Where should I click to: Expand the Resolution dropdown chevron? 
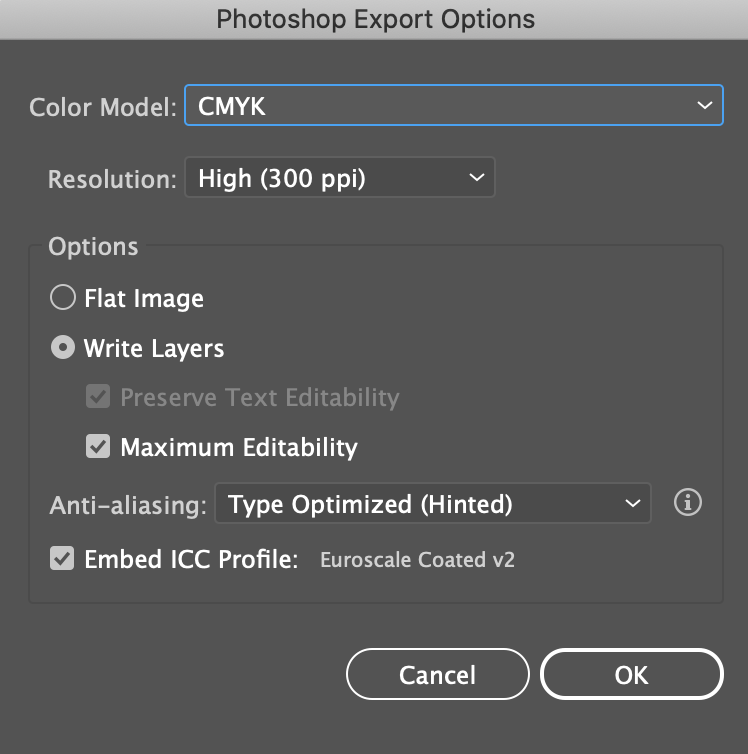tap(476, 179)
